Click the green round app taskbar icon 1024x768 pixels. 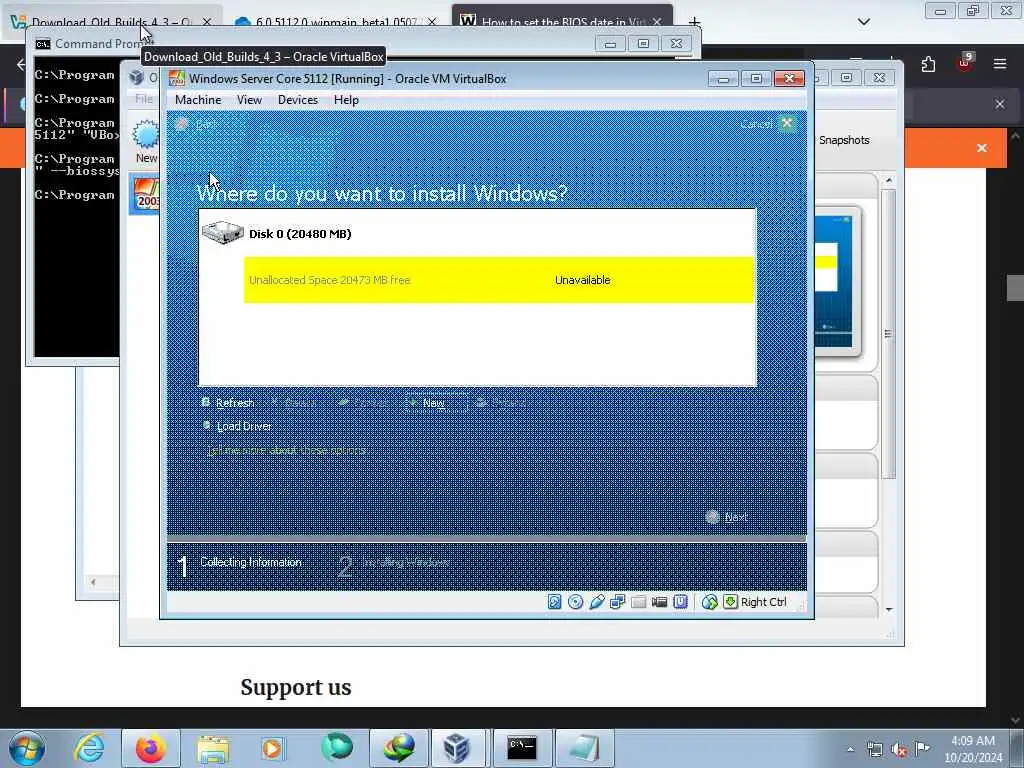(336, 747)
